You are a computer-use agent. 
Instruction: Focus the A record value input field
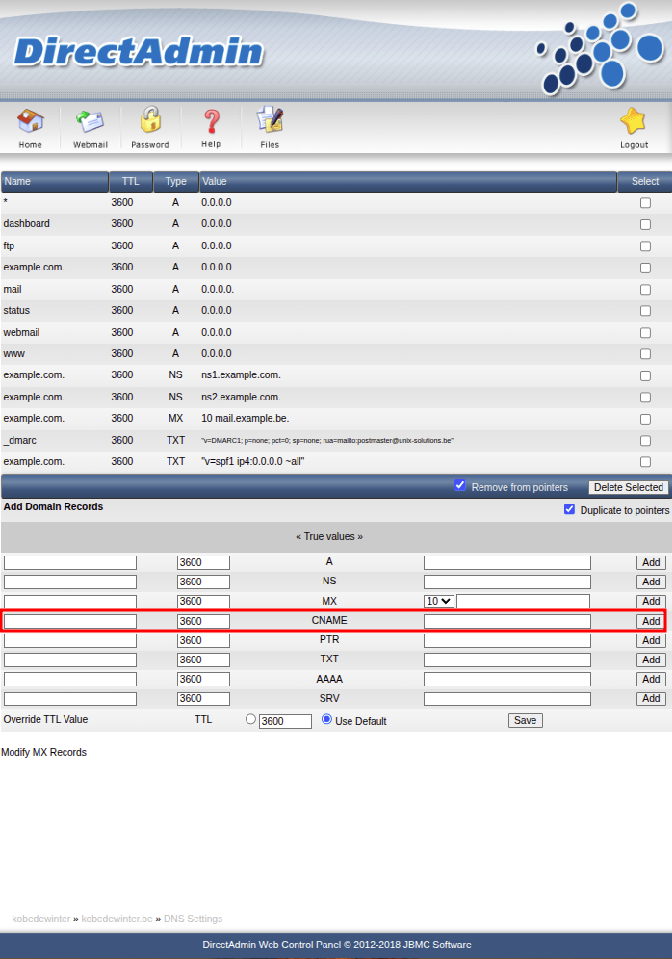pyautogui.click(x=508, y=563)
